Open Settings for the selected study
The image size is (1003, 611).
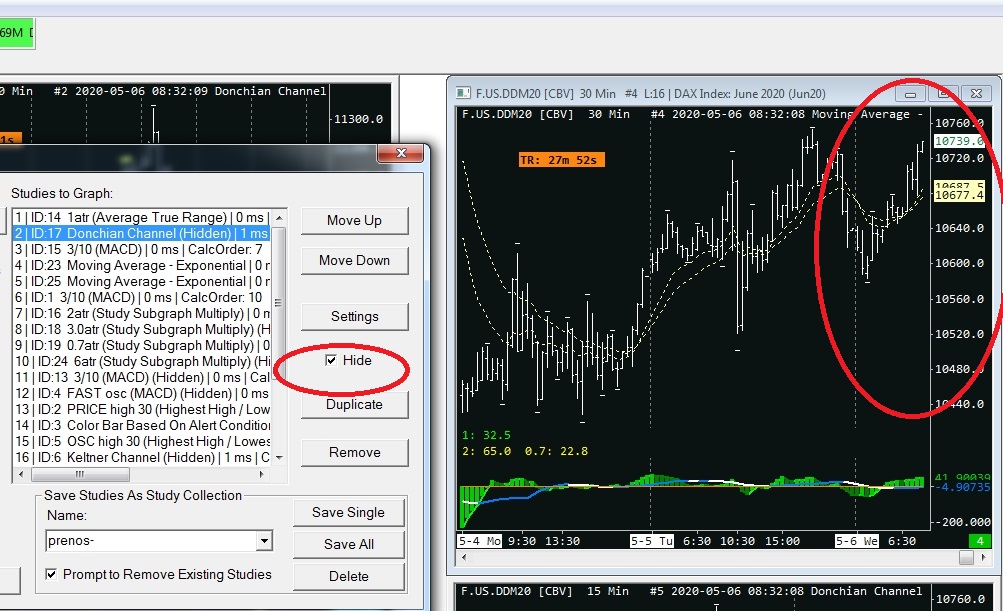pyautogui.click(x=354, y=316)
